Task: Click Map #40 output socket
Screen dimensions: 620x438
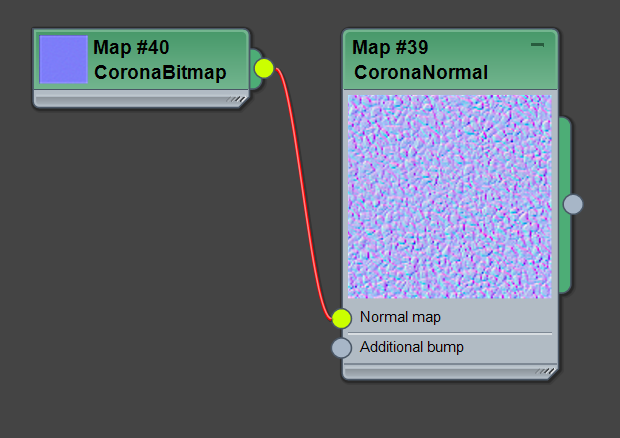Action: [264, 68]
